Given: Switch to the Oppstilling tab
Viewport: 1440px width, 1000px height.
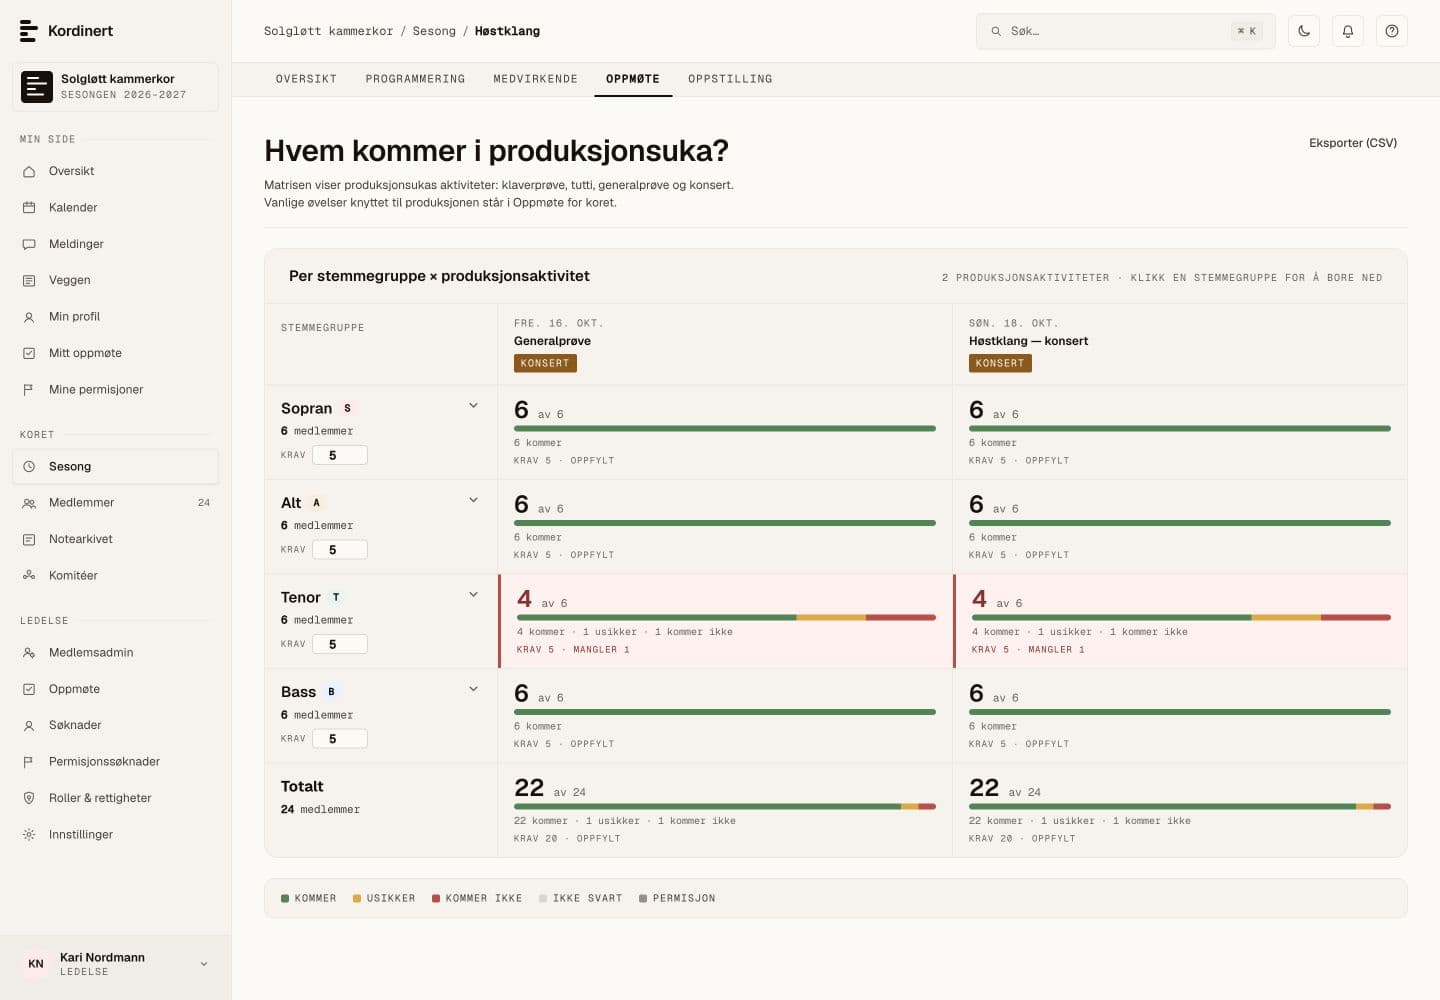Looking at the screenshot, I should [730, 79].
